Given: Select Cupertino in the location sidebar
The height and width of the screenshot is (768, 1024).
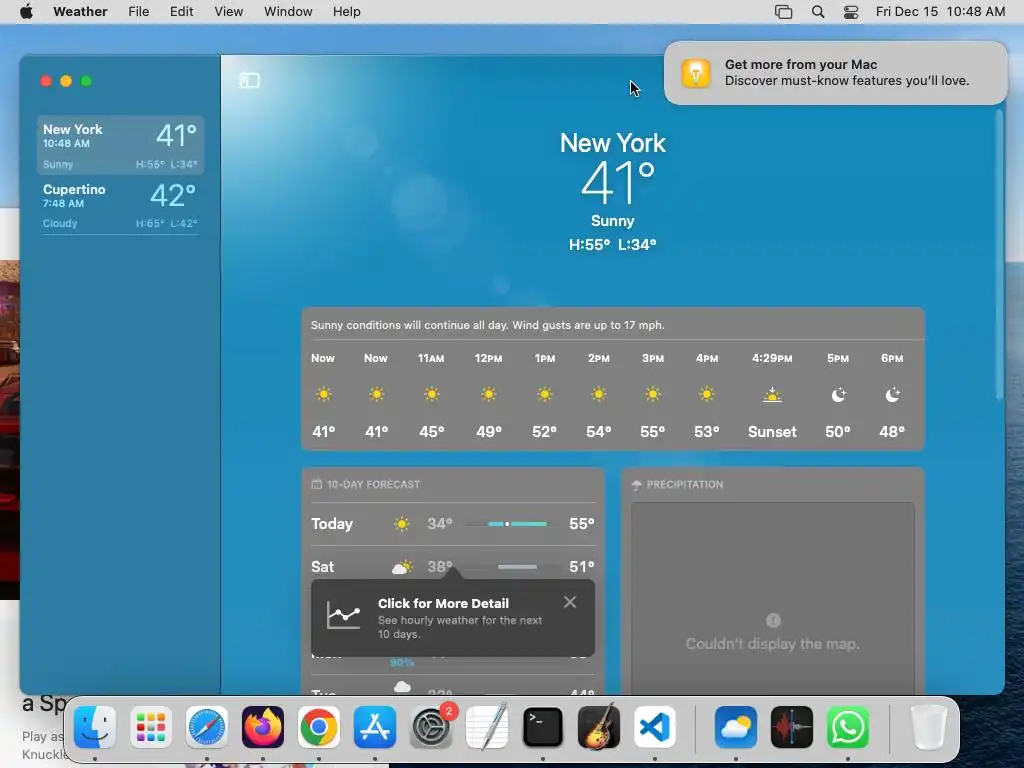Looking at the screenshot, I should [x=120, y=205].
